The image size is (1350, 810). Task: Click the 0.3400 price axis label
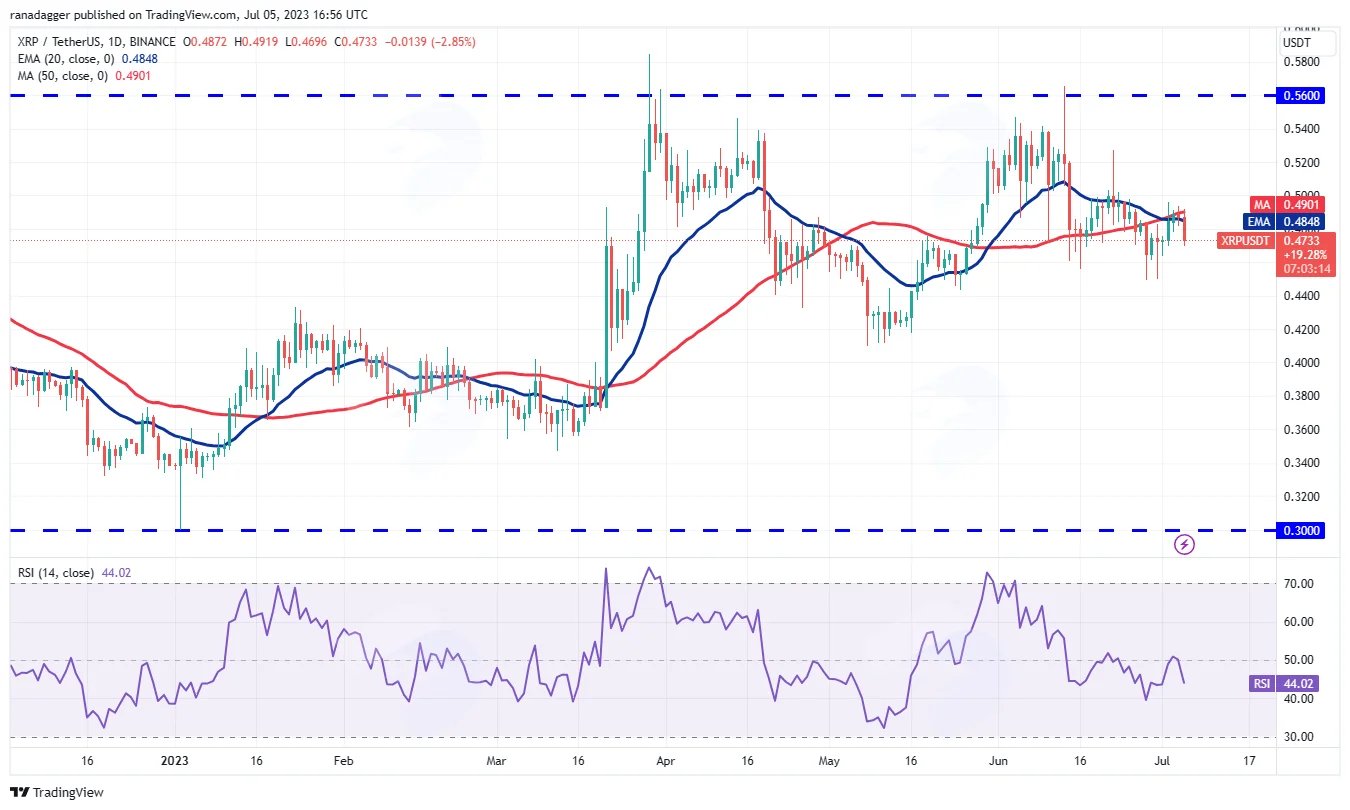(1299, 463)
